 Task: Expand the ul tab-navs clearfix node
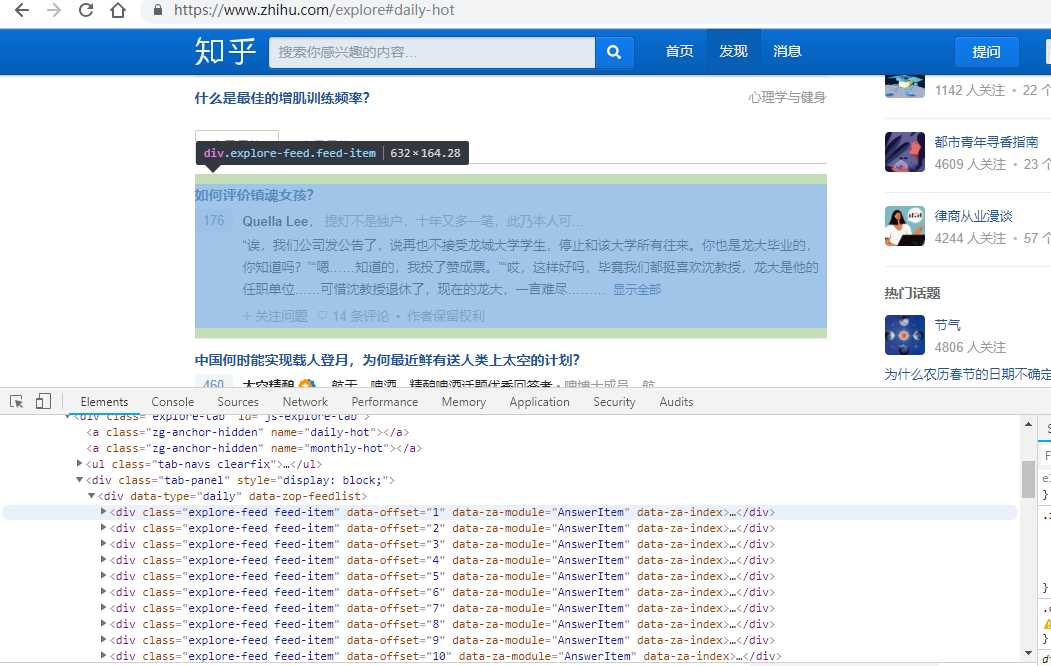point(80,464)
